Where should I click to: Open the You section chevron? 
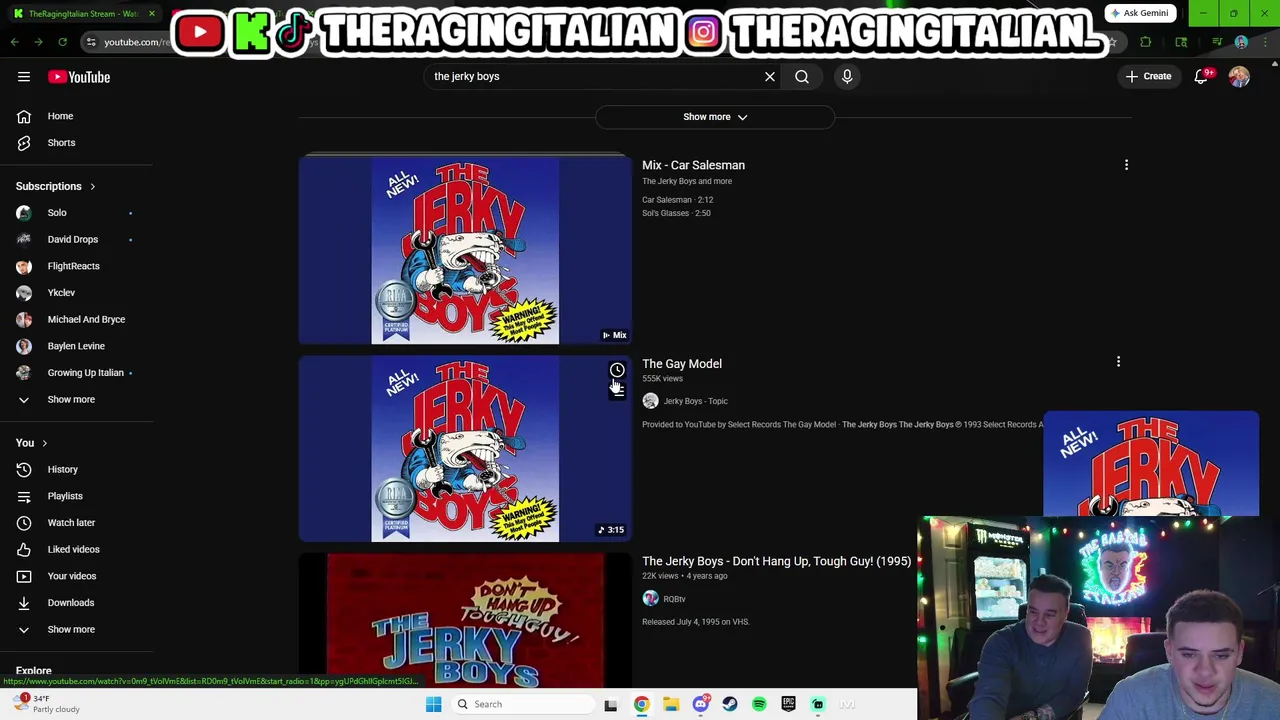click(x=44, y=443)
